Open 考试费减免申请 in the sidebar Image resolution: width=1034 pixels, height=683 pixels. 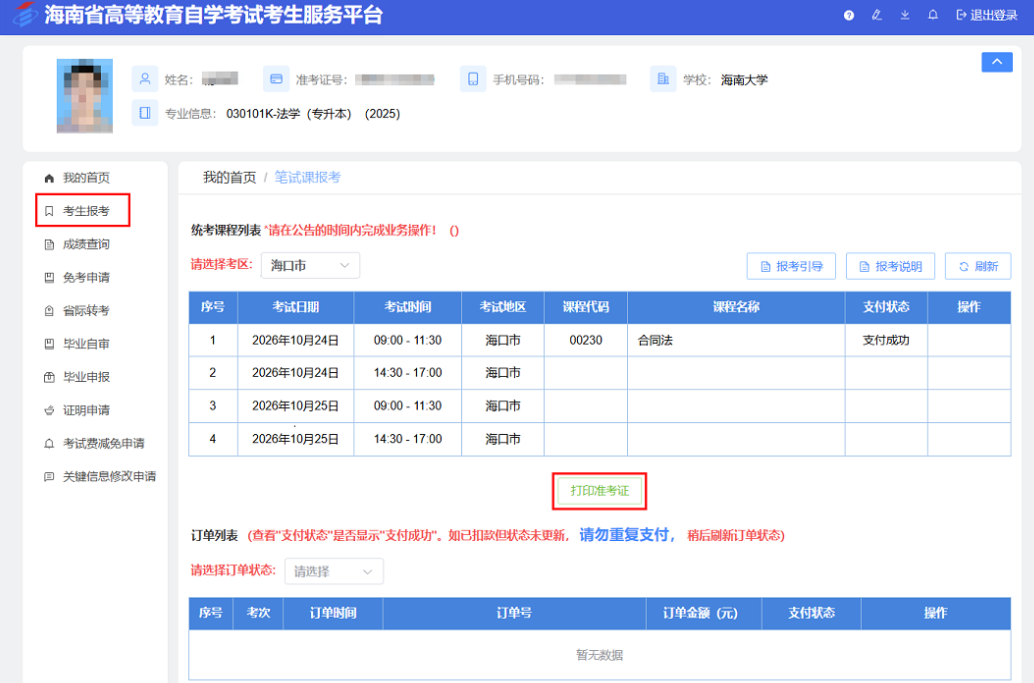point(94,444)
